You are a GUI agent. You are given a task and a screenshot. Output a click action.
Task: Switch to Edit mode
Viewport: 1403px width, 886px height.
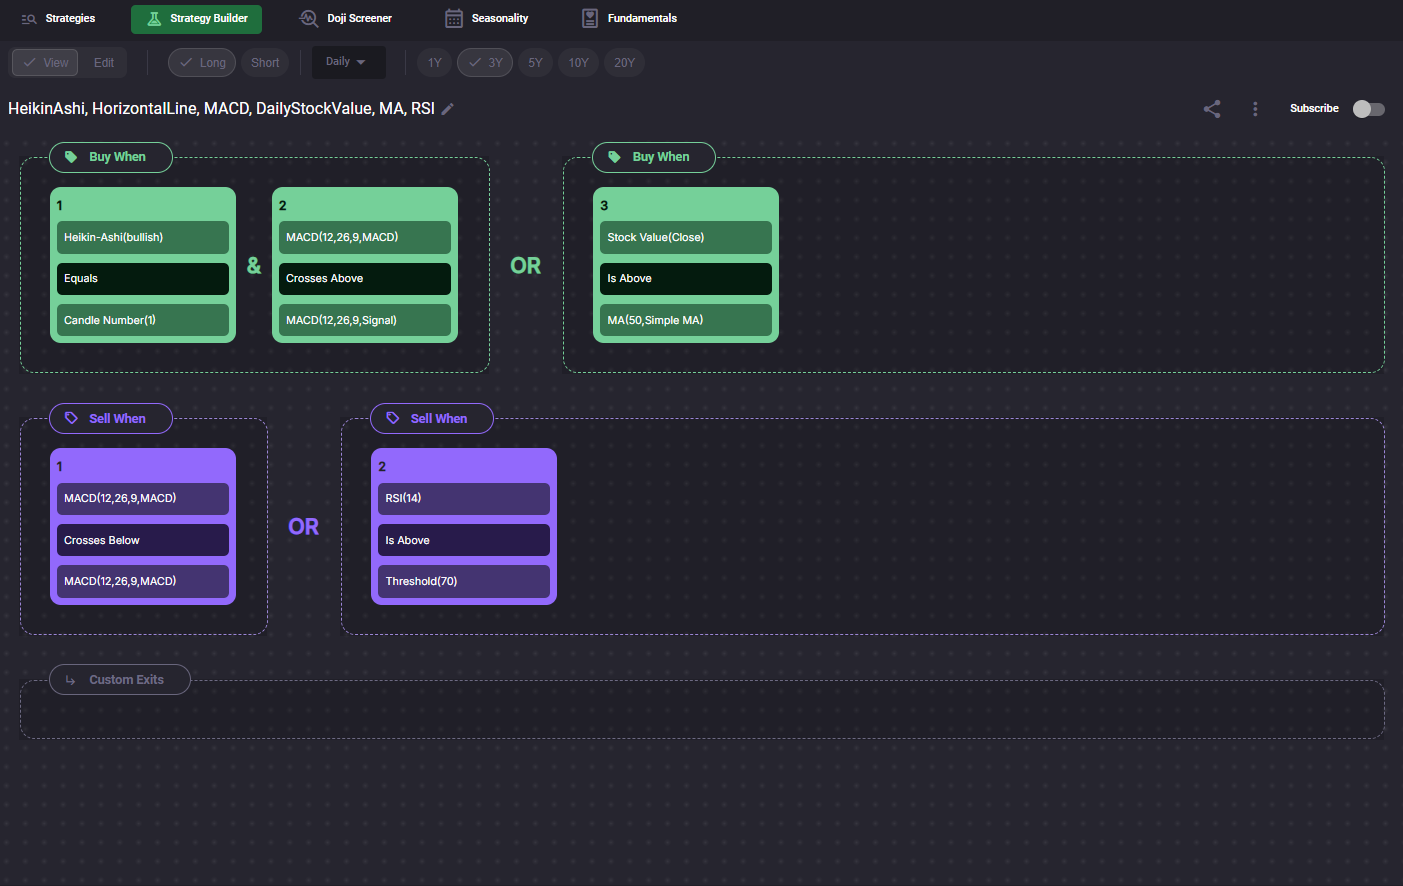[x=104, y=63]
